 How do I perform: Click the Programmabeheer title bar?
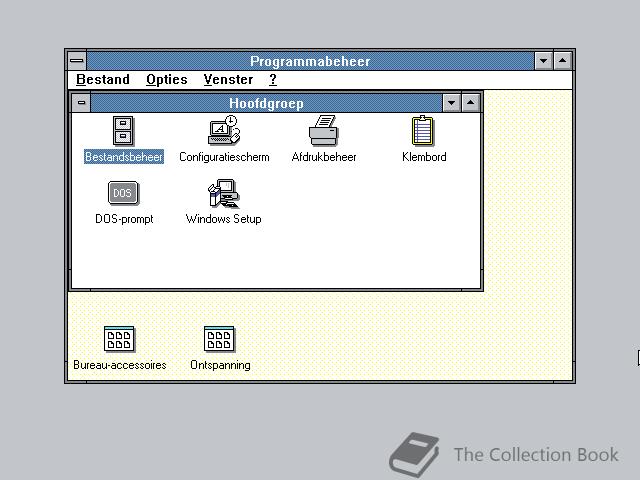tap(310, 61)
